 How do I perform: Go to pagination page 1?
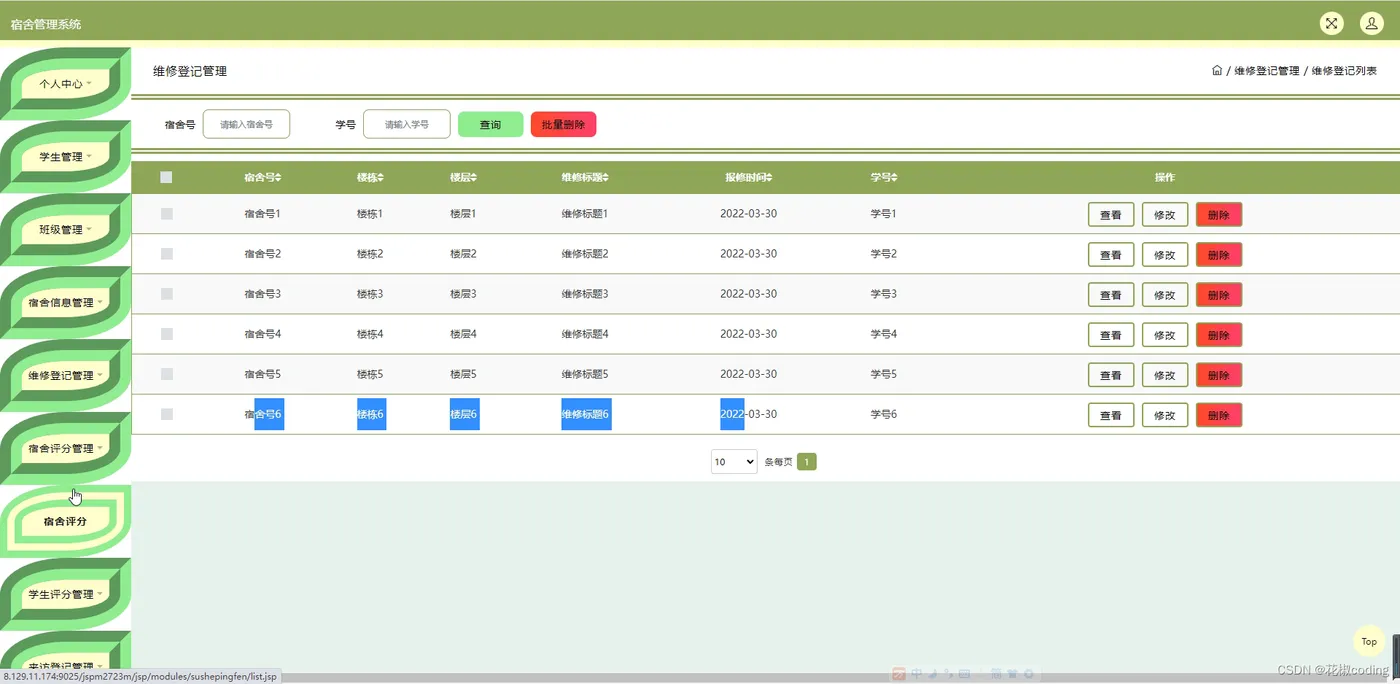click(807, 462)
